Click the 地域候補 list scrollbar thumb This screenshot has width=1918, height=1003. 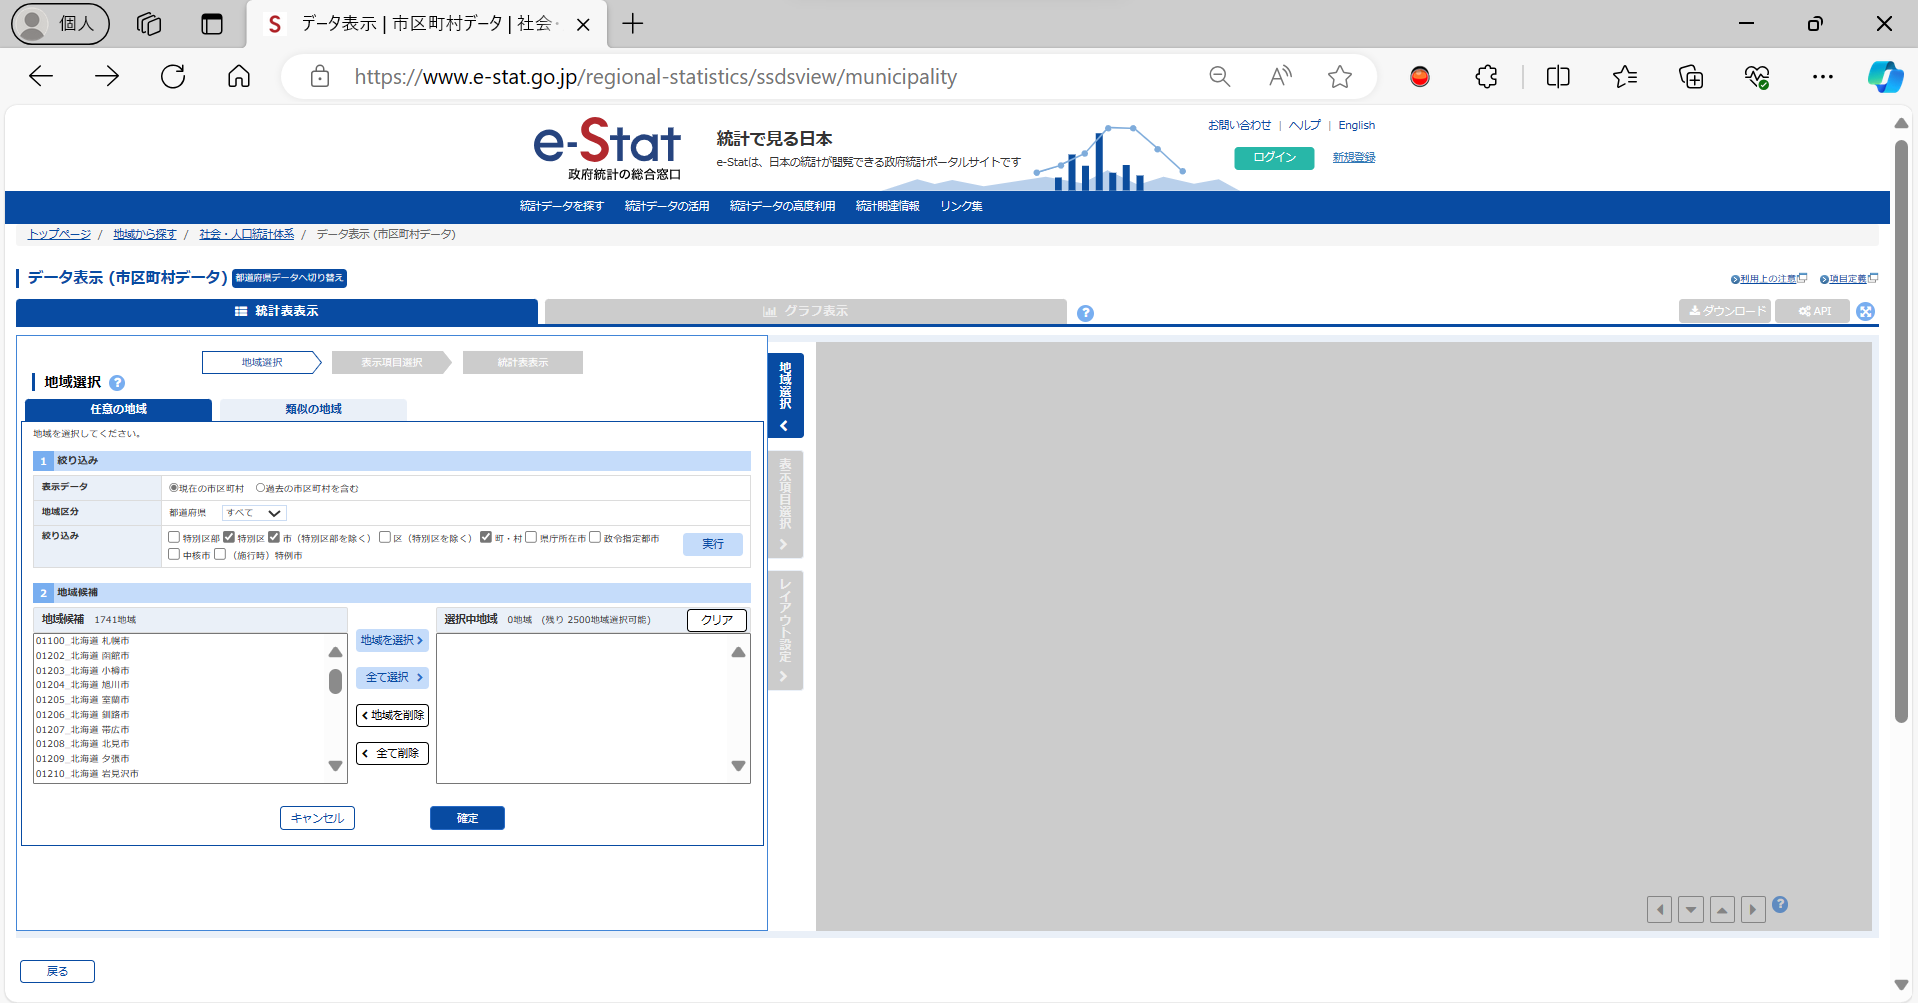(x=335, y=681)
